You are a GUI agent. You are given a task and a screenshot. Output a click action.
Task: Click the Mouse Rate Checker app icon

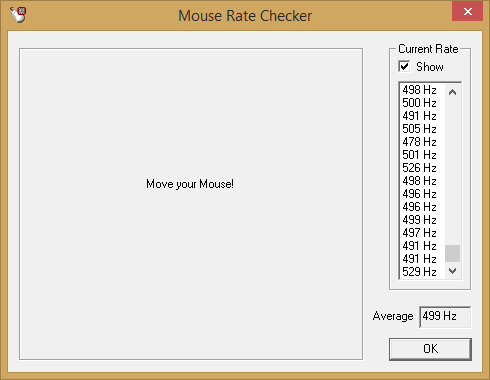click(18, 15)
